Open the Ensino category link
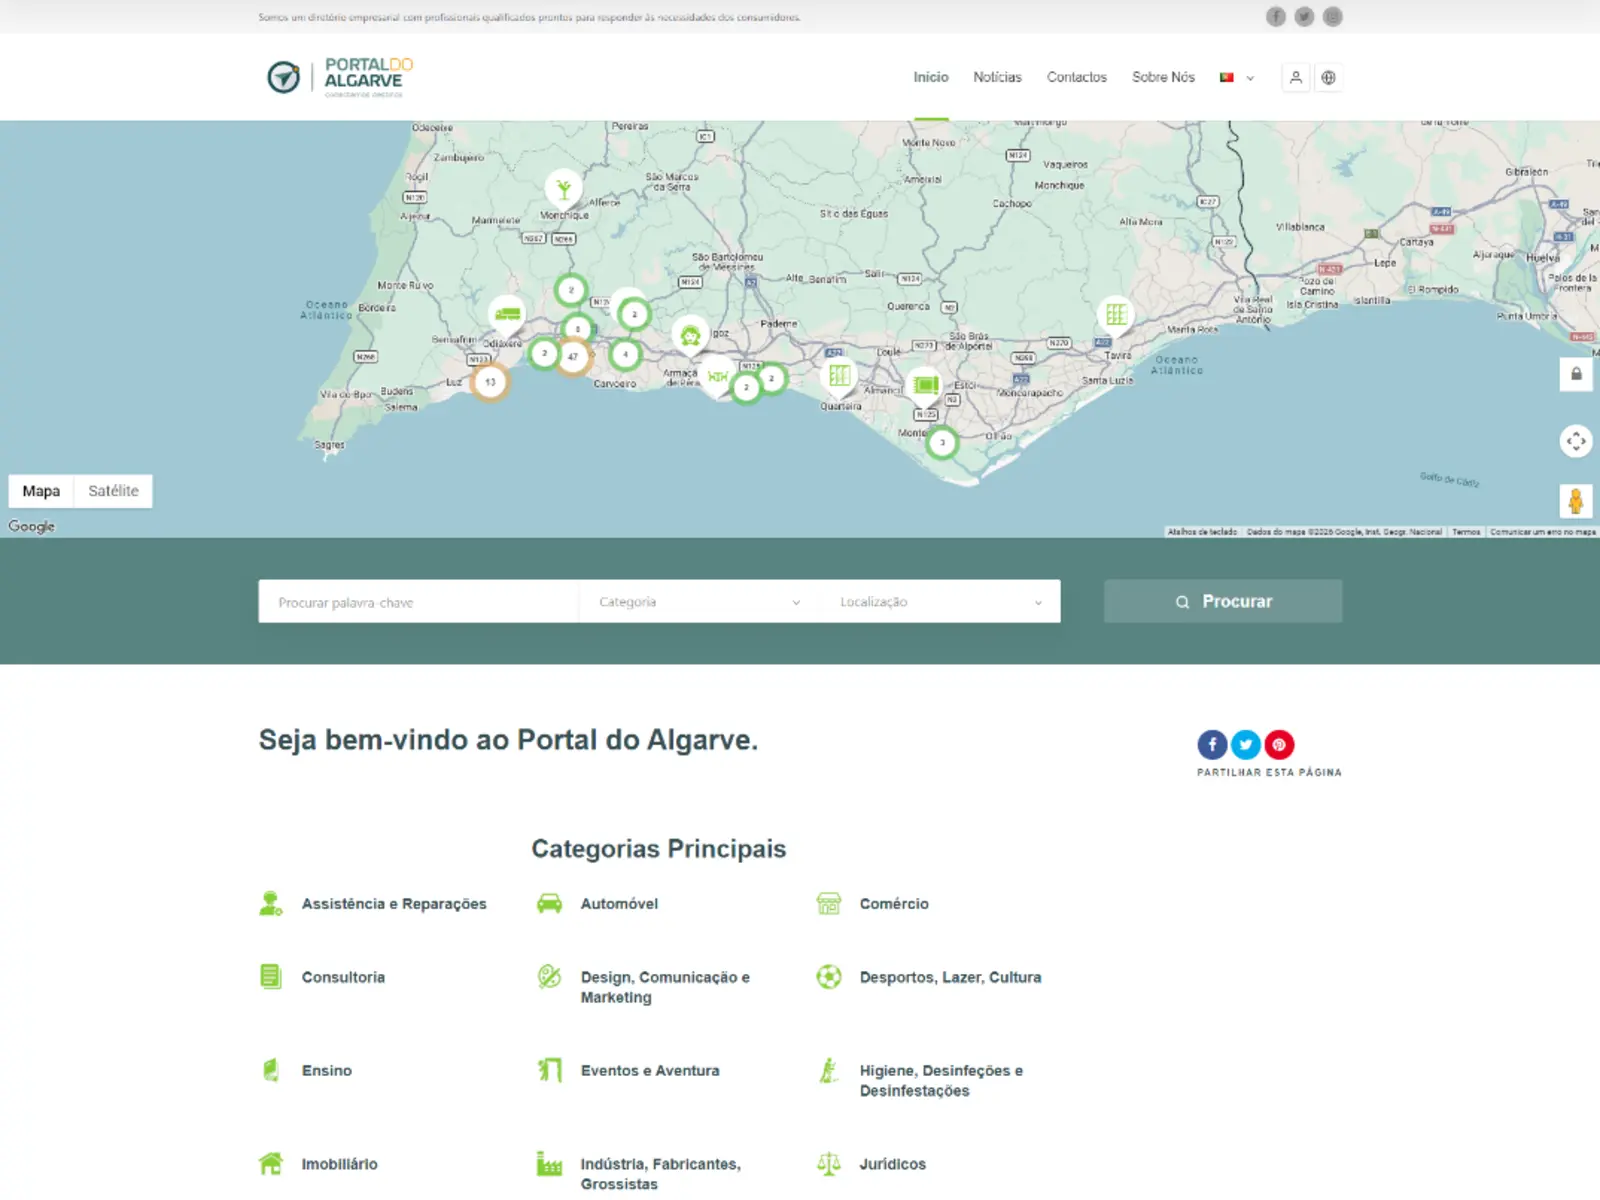Viewport: 1600px width, 1200px height. coord(327,1070)
